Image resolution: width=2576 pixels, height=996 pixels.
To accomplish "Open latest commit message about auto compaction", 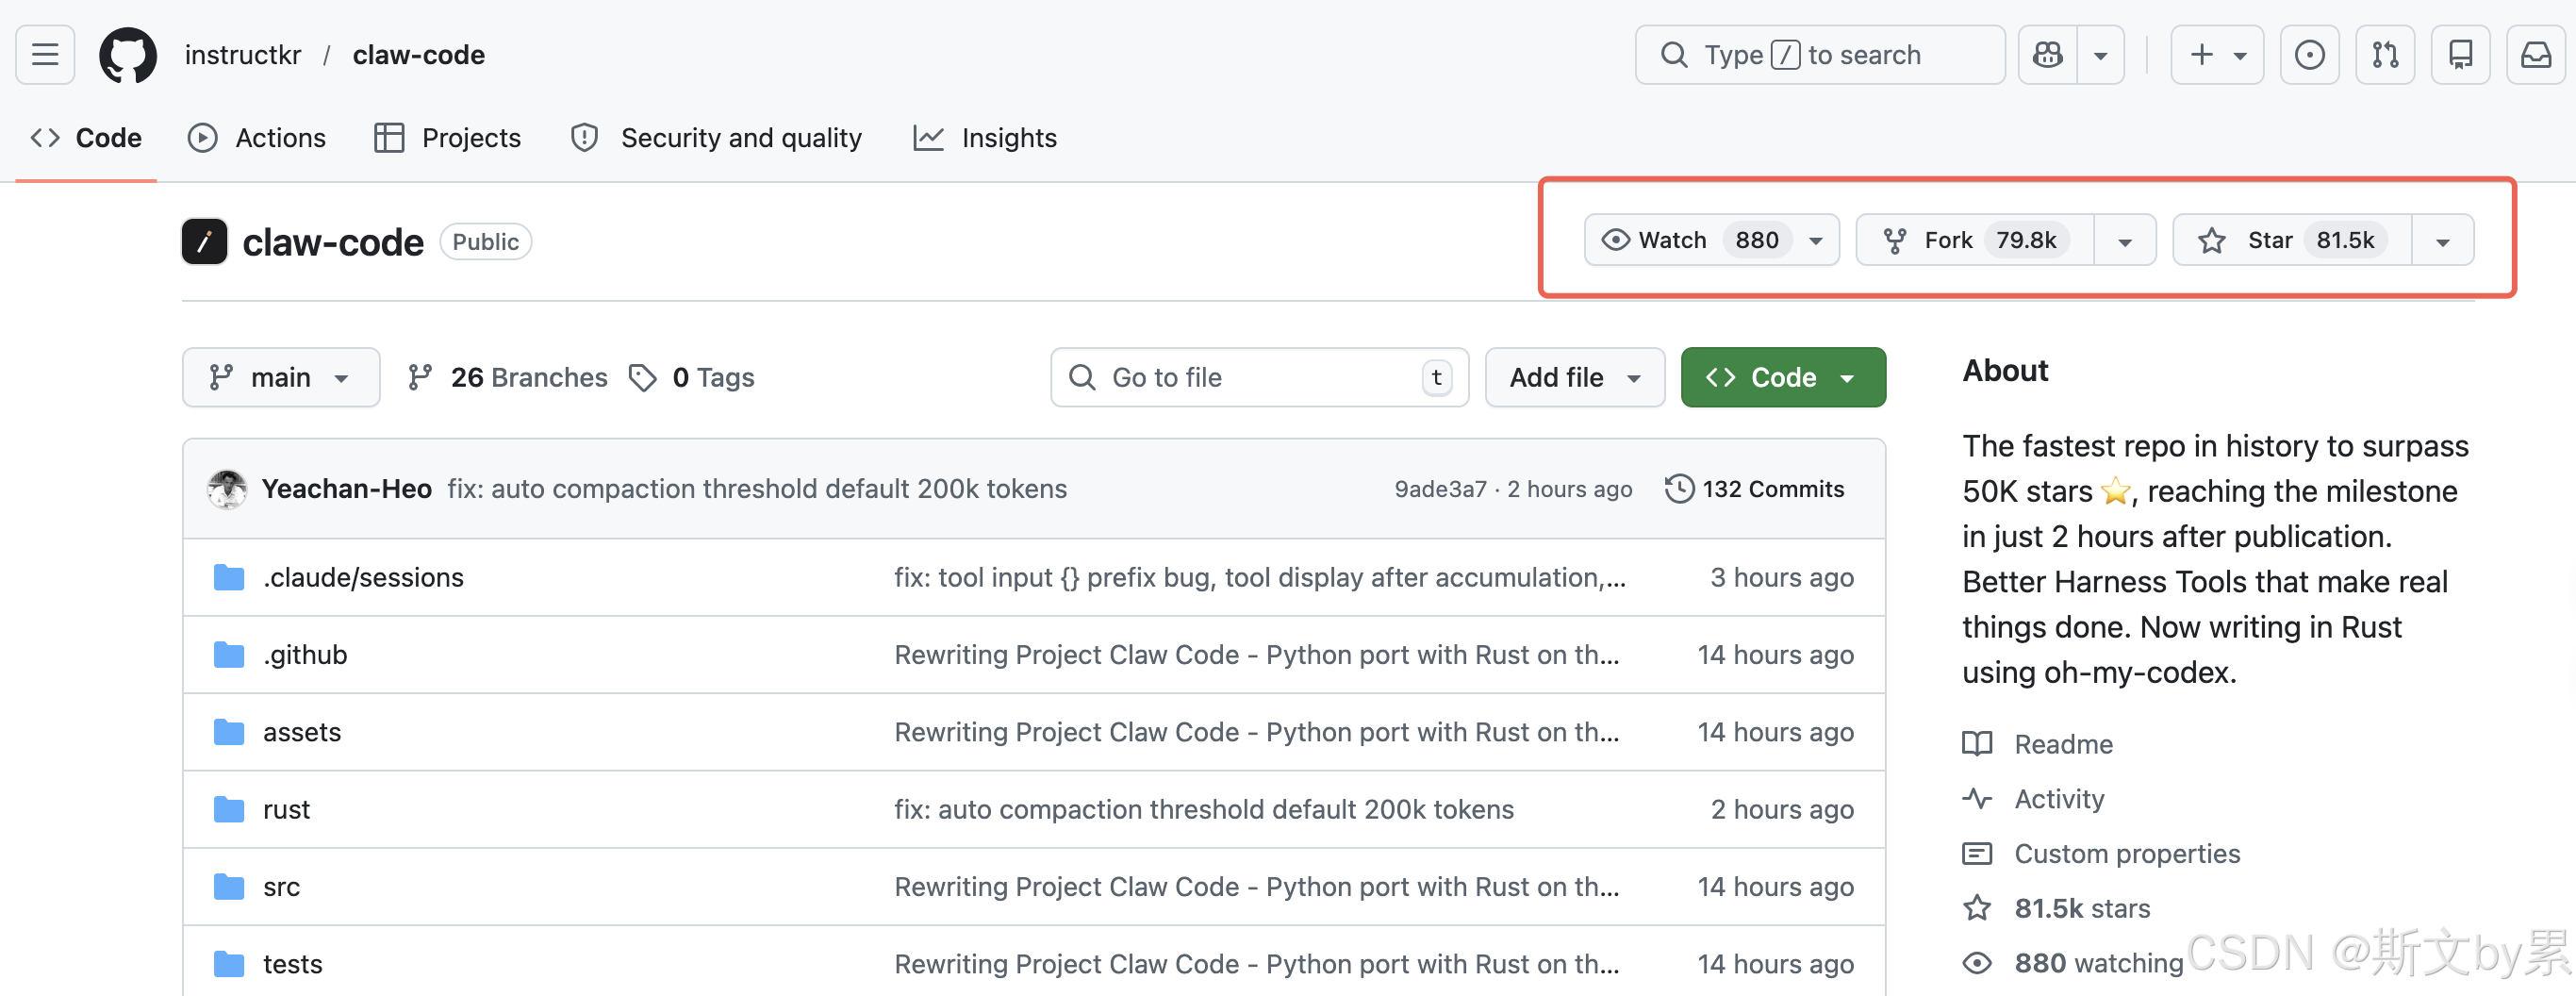I will tap(757, 489).
